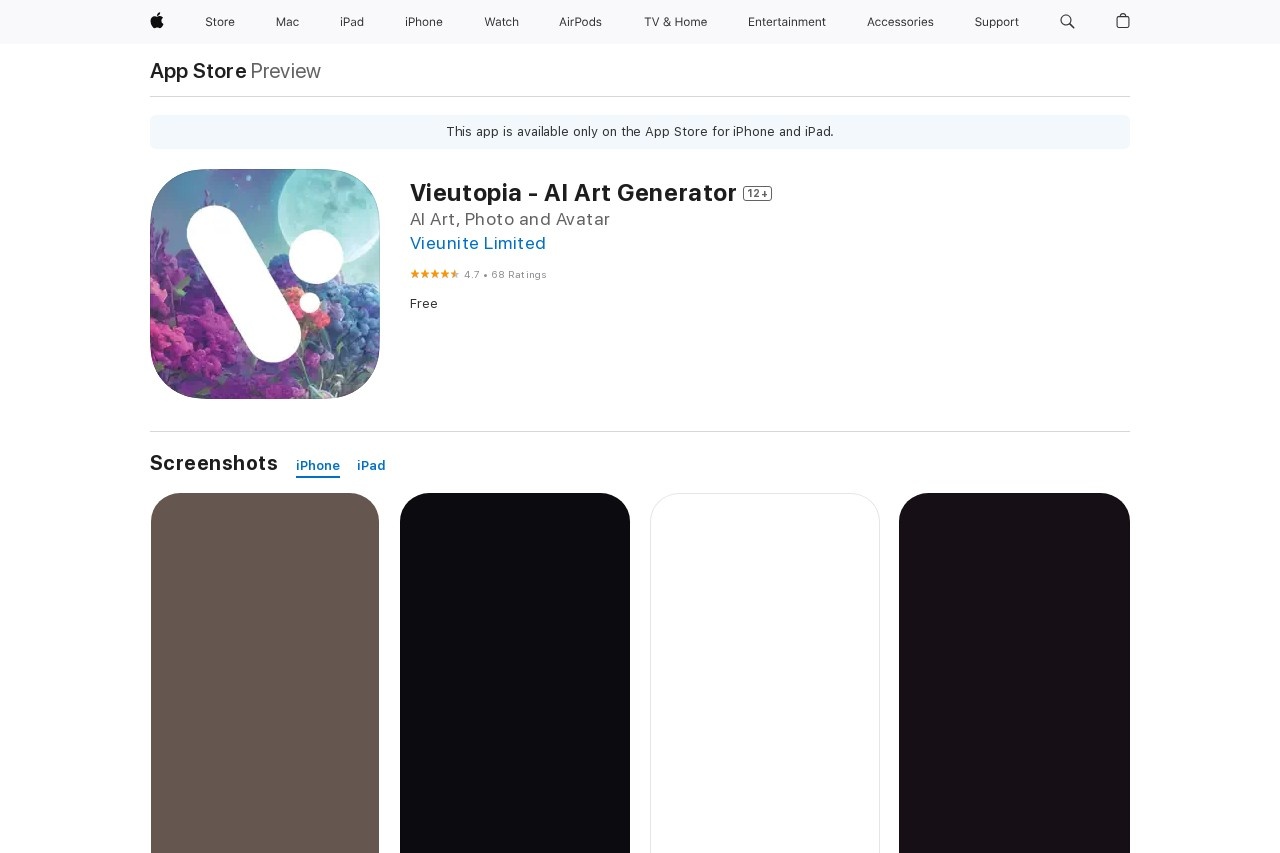Open the Store menu item
1280x853 pixels.
[220, 22]
